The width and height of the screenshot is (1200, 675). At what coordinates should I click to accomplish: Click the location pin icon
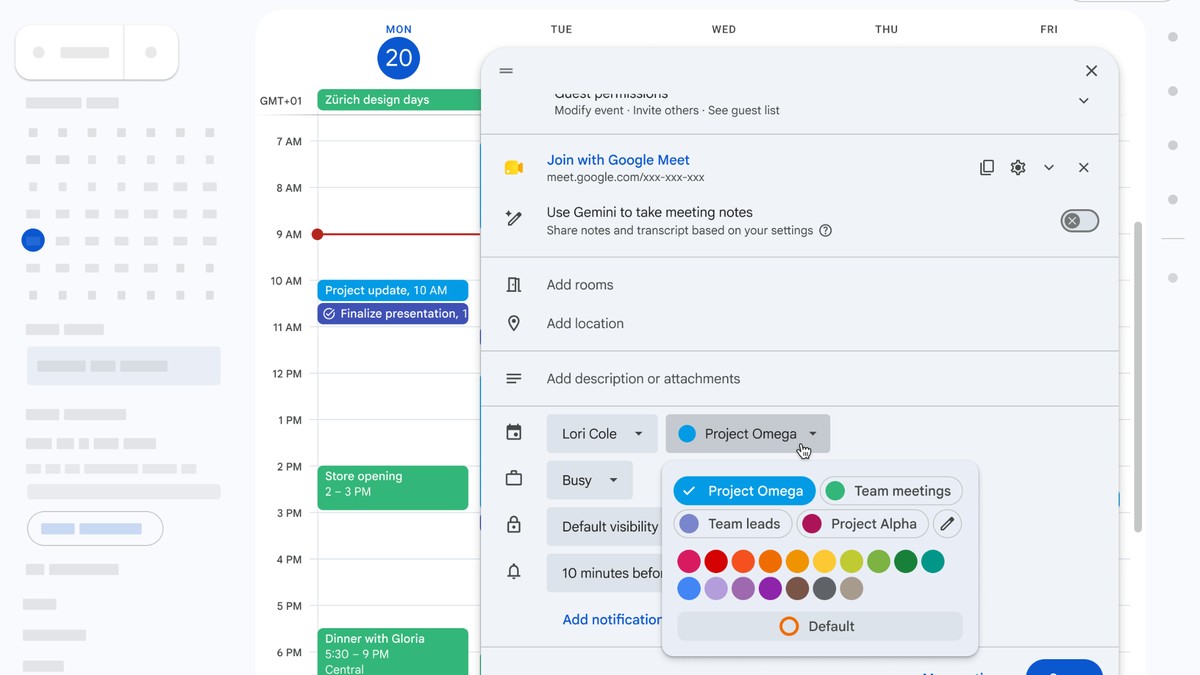pyautogui.click(x=514, y=323)
